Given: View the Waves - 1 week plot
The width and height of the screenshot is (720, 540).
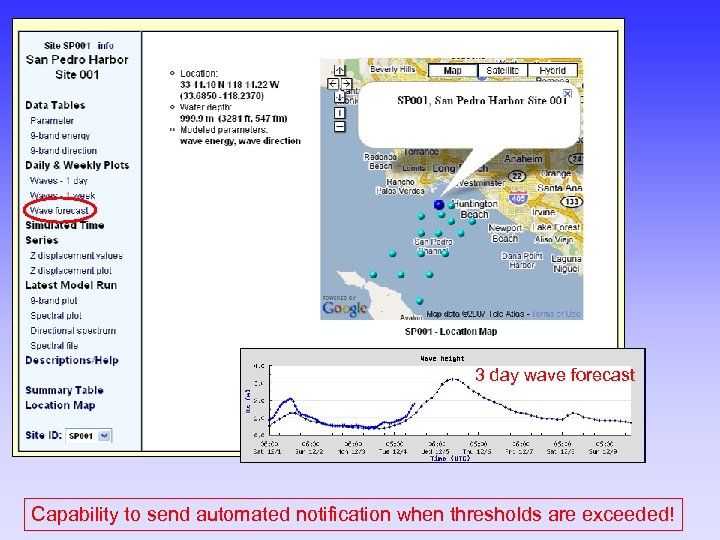Looking at the screenshot, I should 62,195.
